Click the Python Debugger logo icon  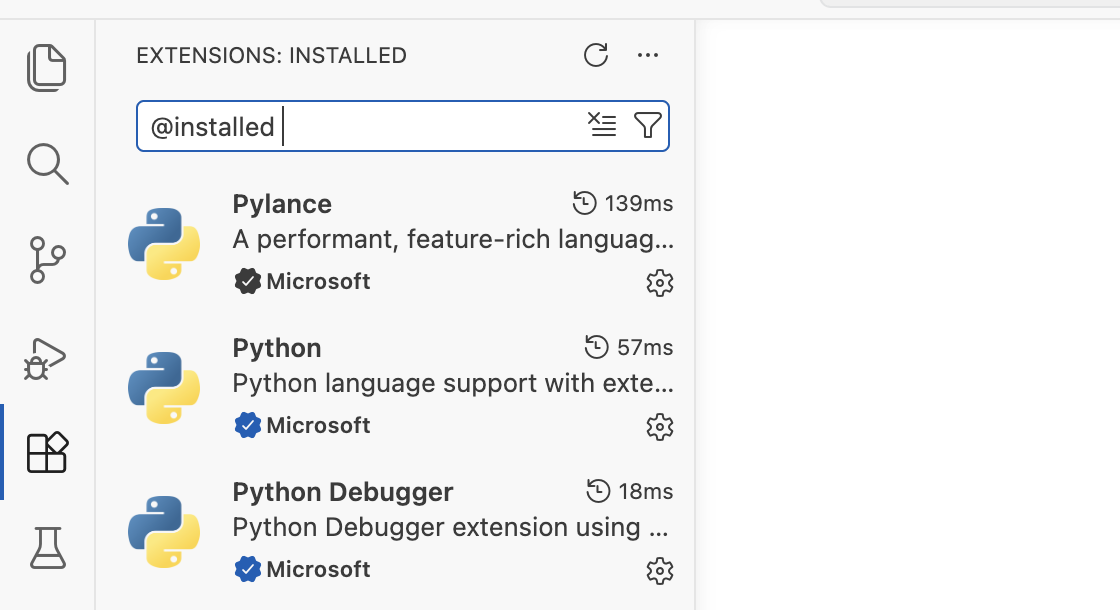(x=164, y=531)
